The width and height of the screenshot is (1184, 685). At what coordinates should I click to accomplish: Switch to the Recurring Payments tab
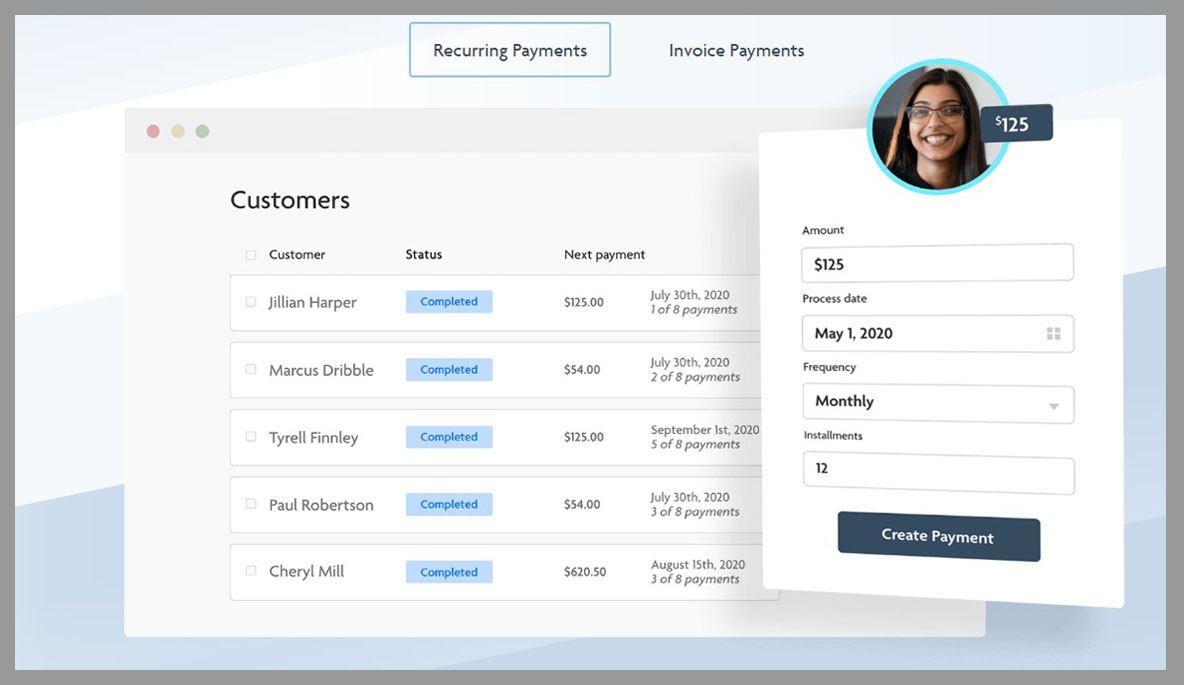point(510,50)
